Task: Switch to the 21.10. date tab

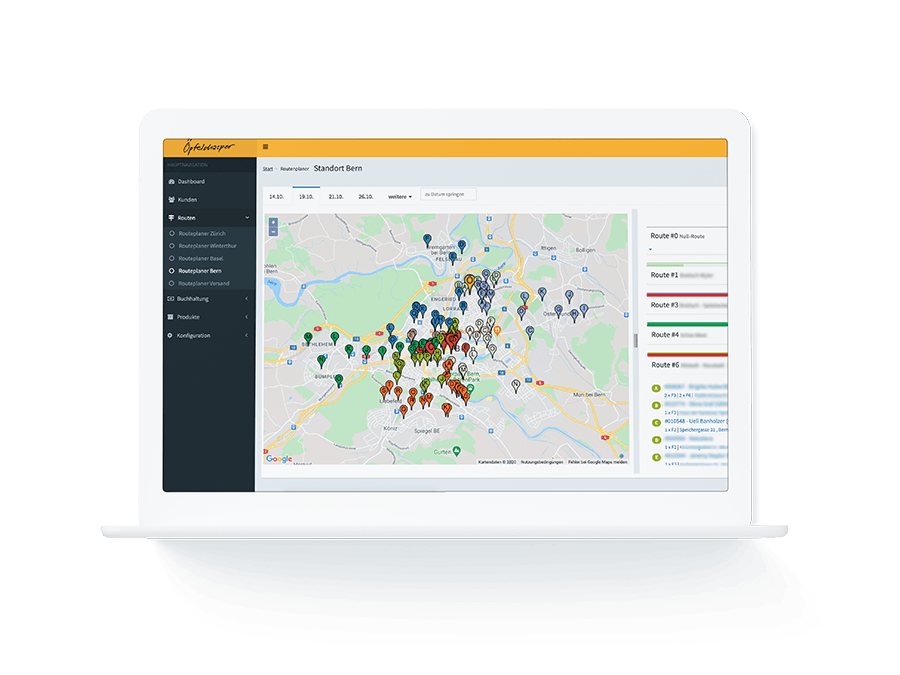Action: [336, 197]
